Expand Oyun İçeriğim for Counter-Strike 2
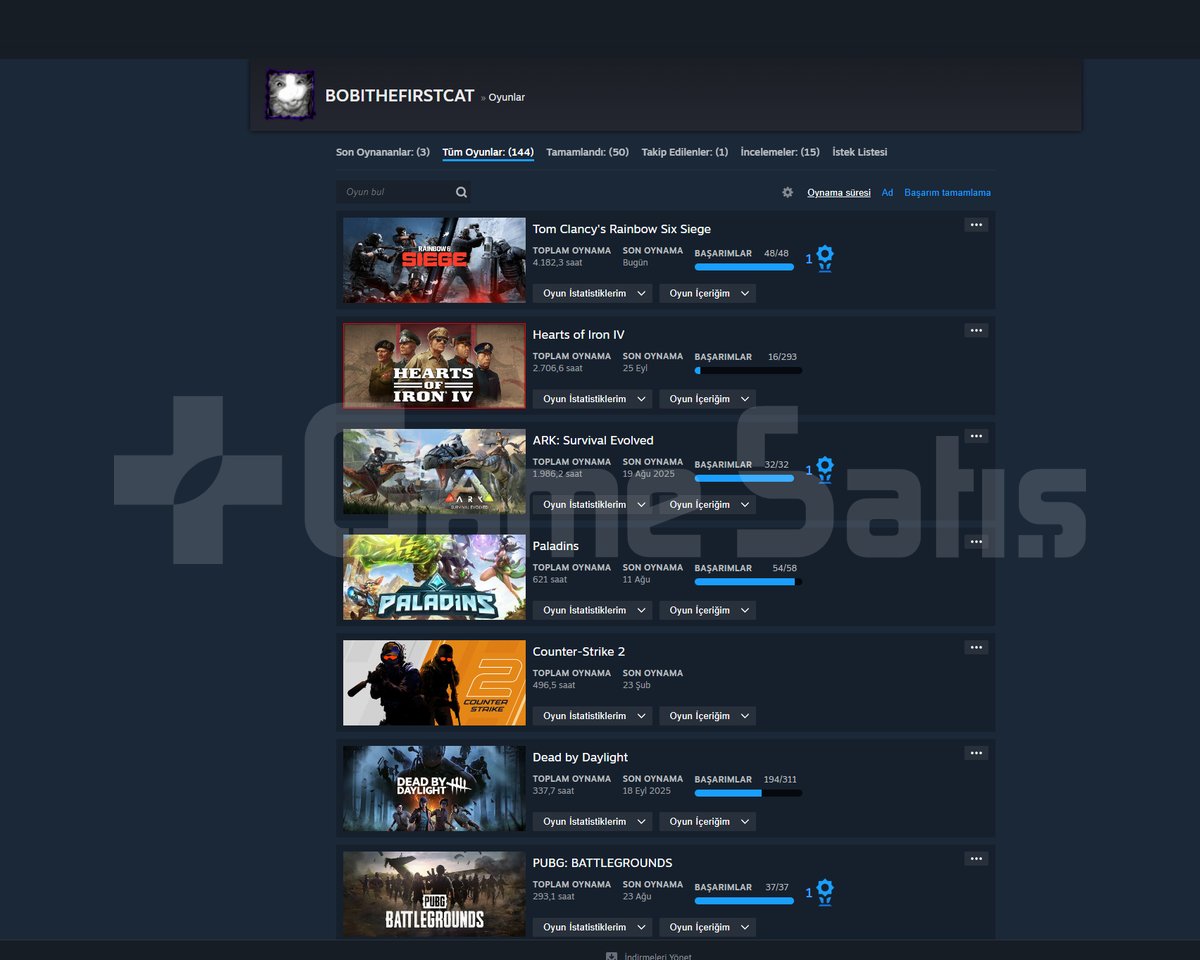Image resolution: width=1200 pixels, height=960 pixels. [x=707, y=716]
